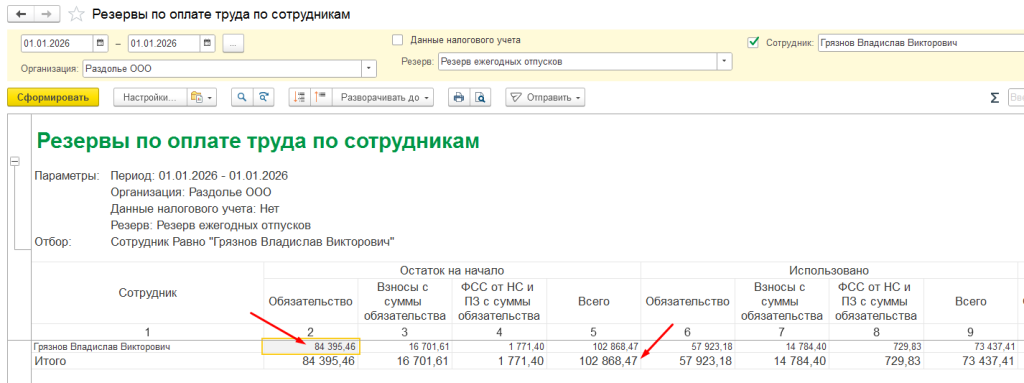This screenshot has width=1024, height=383.
Task: Click the Период parameter line
Action: point(199,176)
